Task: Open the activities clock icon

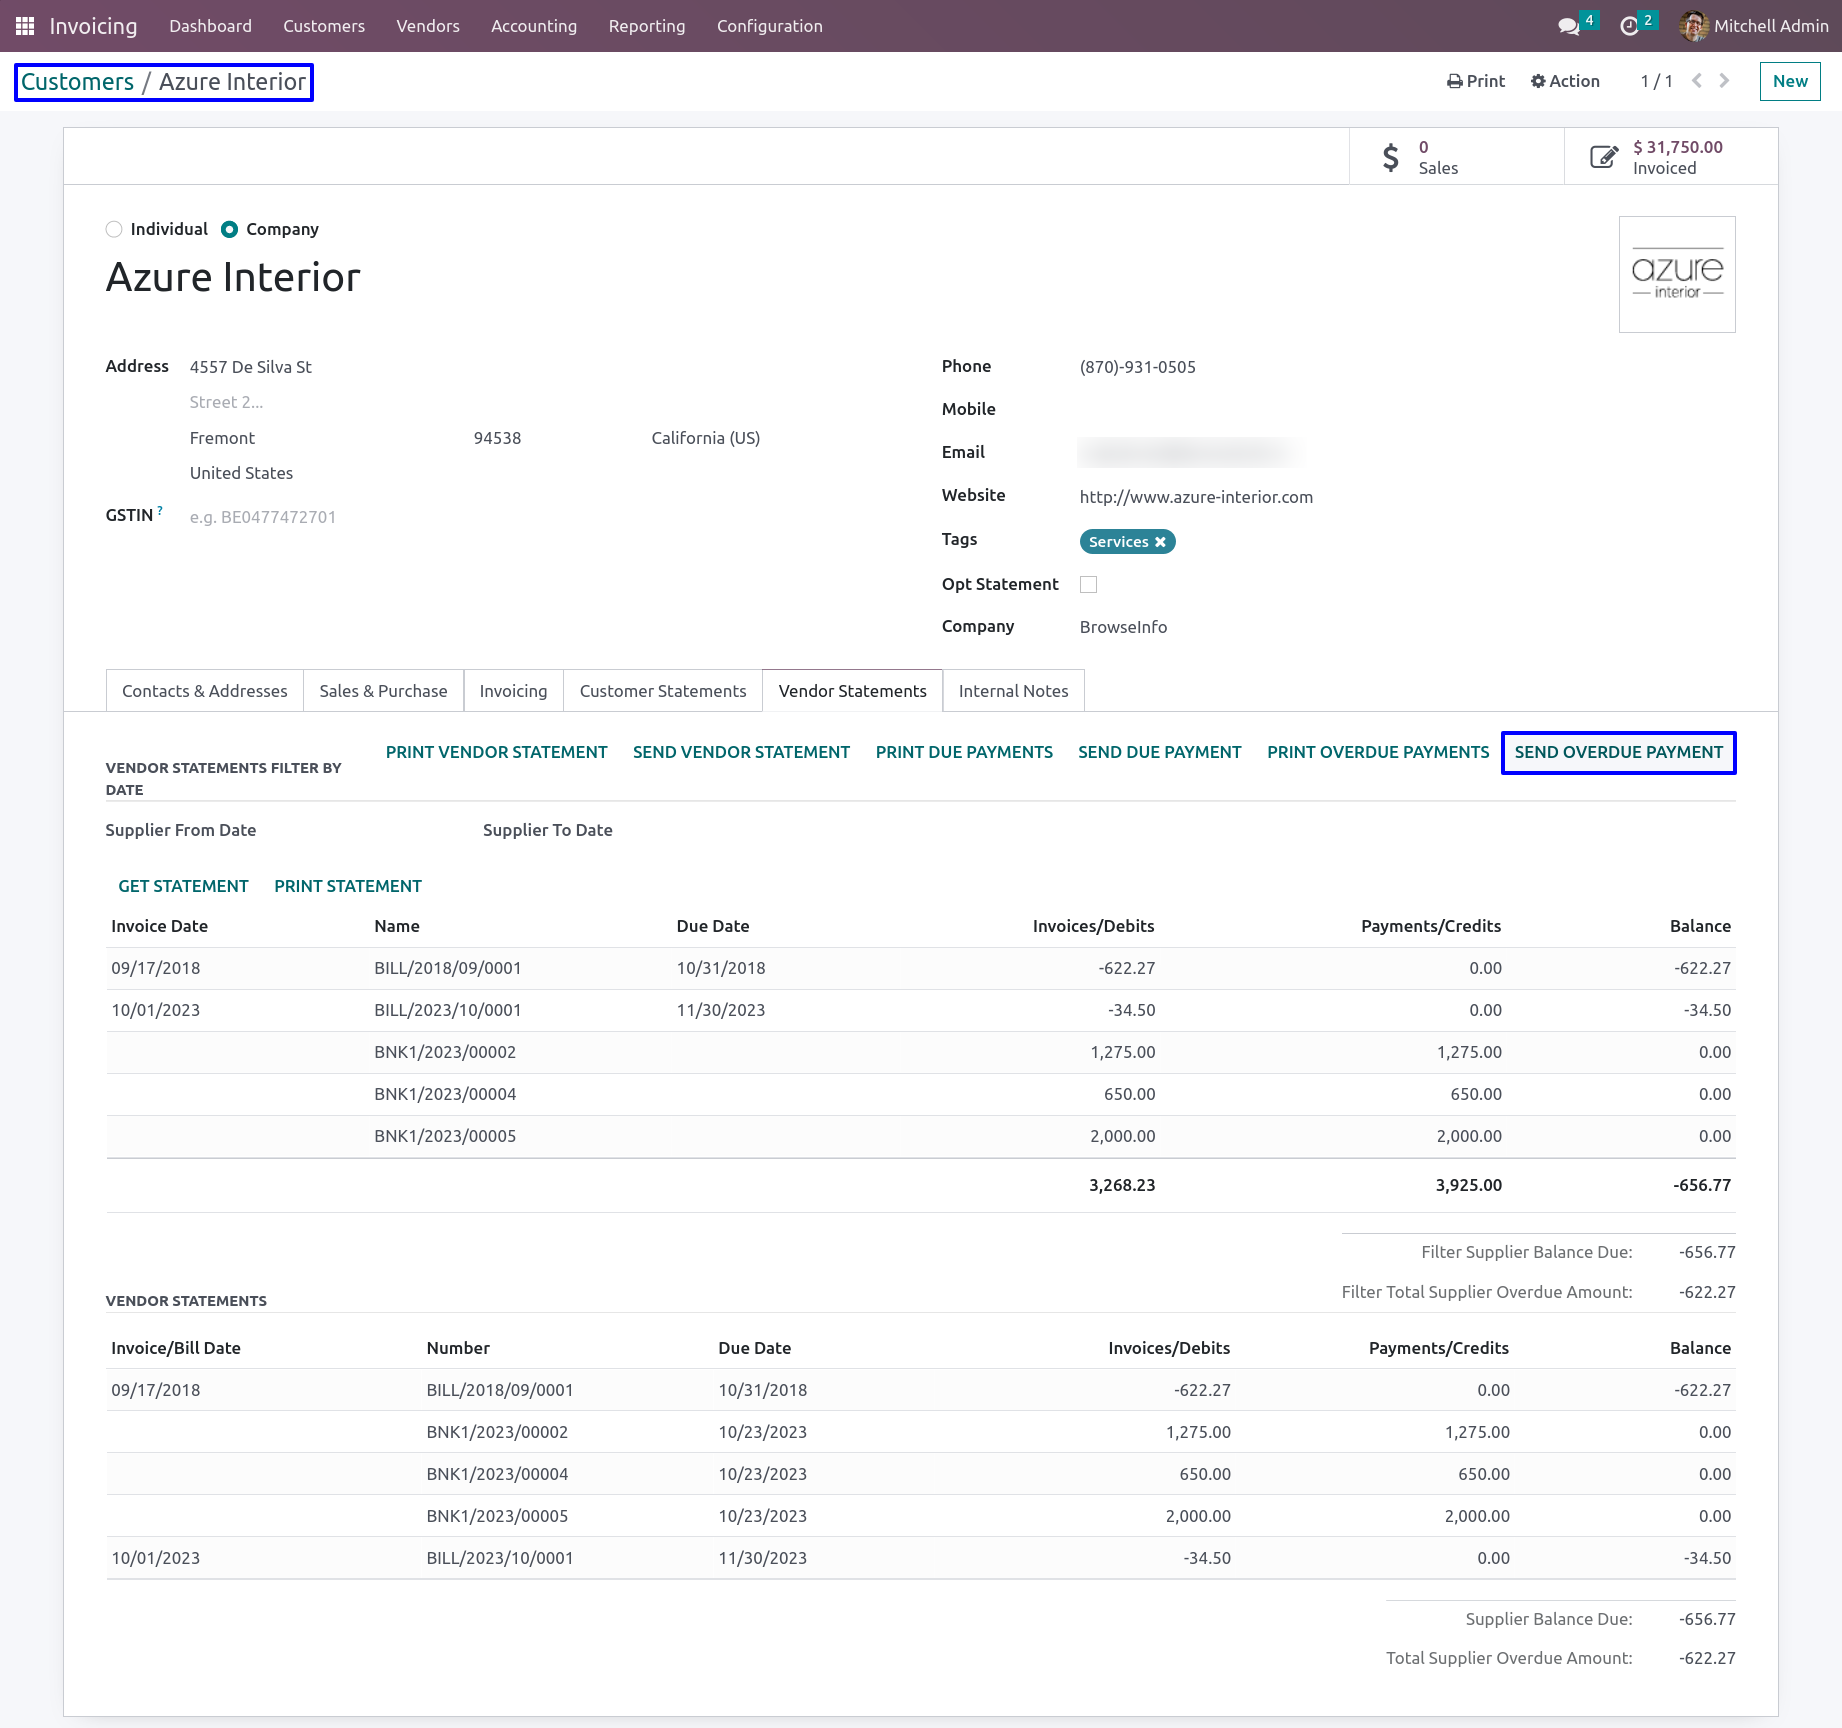Action: (x=1629, y=26)
